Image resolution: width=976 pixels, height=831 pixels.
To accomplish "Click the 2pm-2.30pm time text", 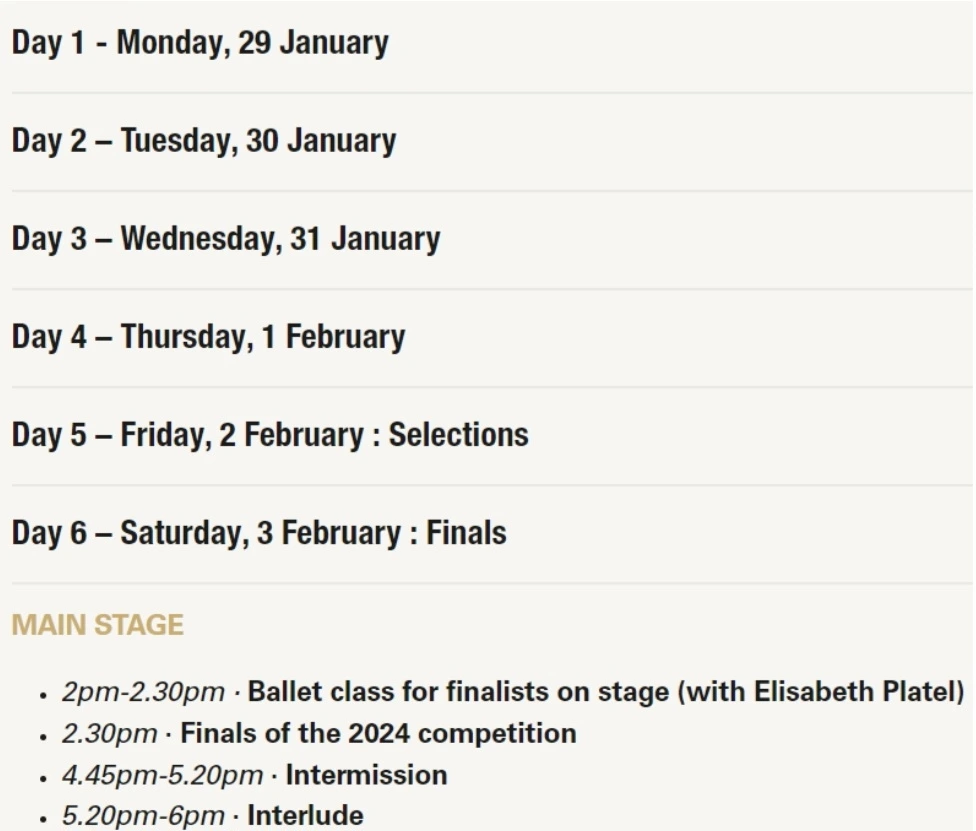I will click(x=143, y=692).
